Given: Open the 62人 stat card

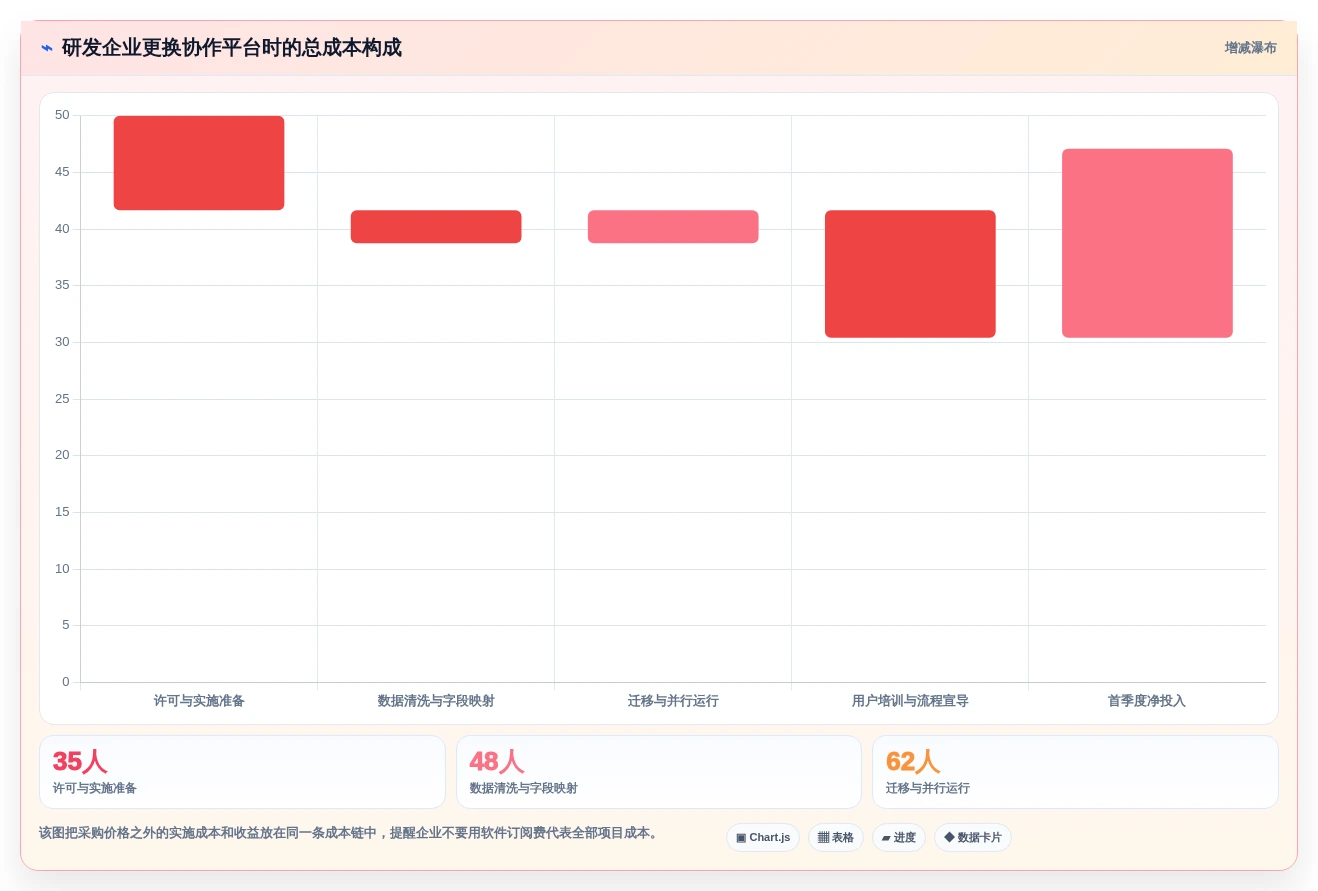Looking at the screenshot, I should click(1075, 772).
